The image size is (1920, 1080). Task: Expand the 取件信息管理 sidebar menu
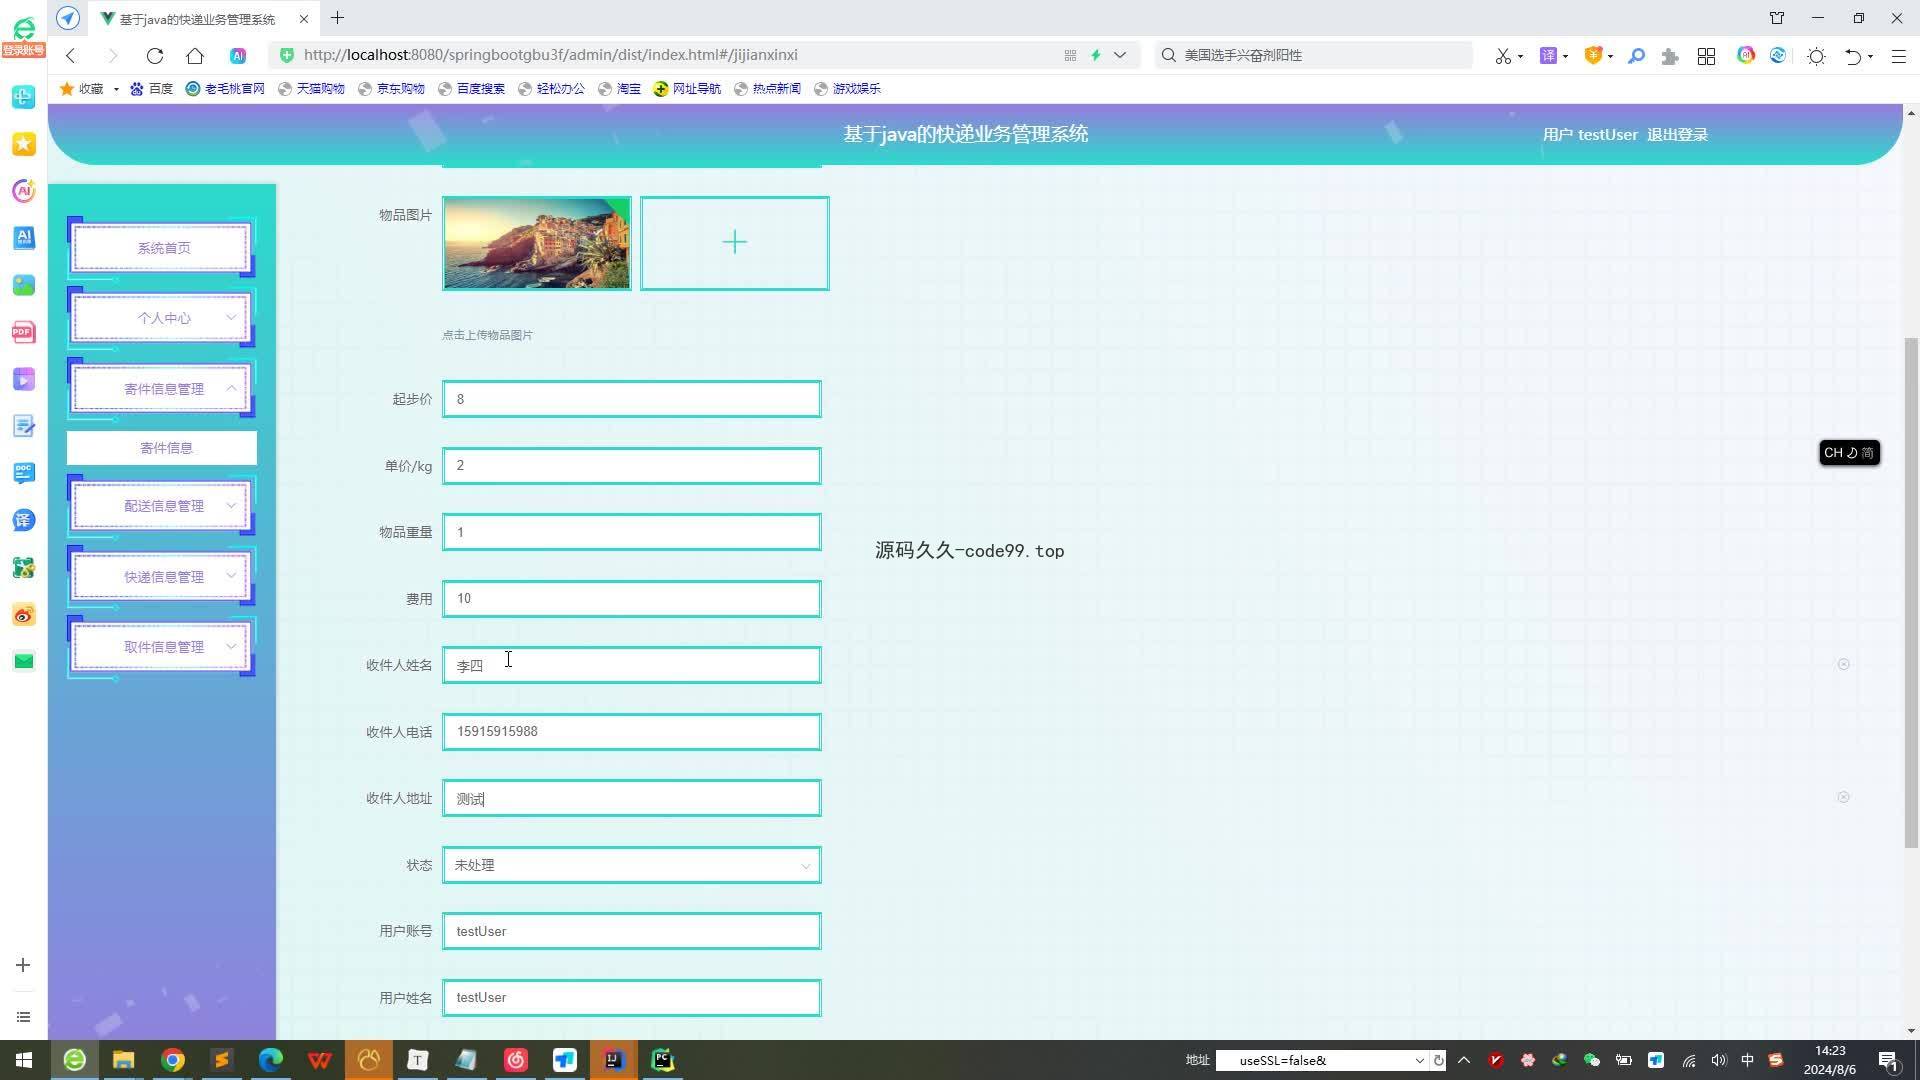coord(162,647)
